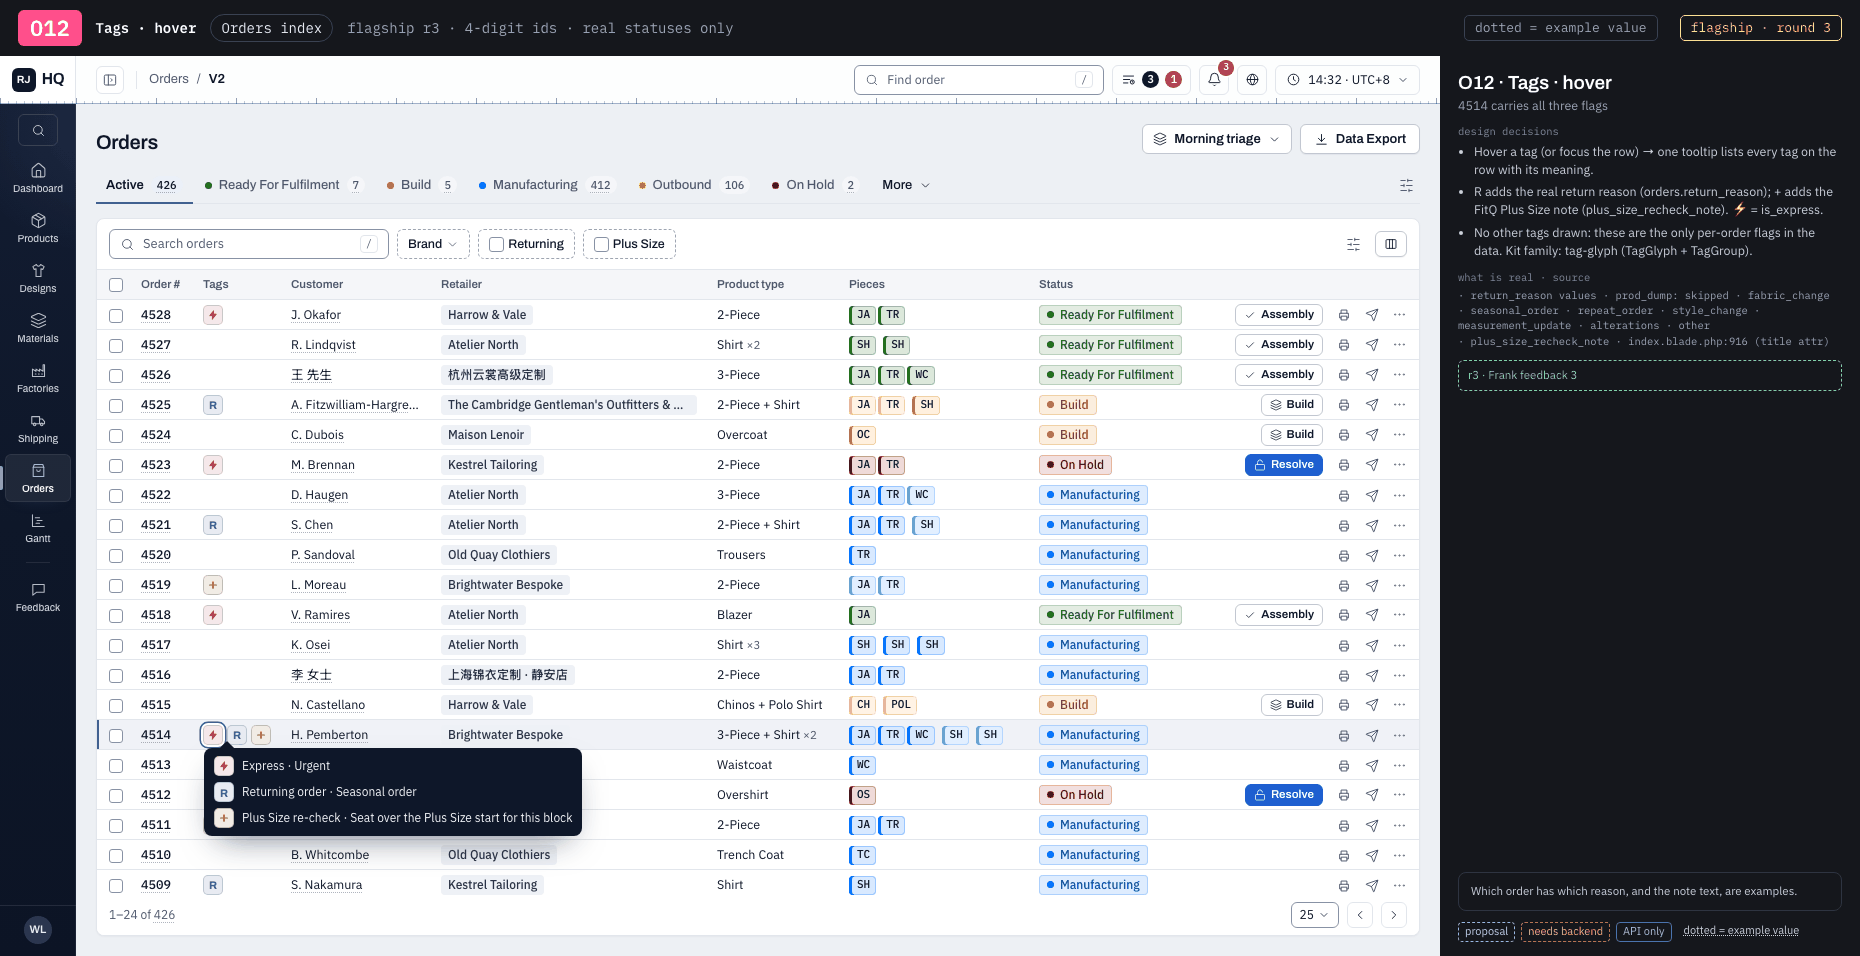This screenshot has width=1860, height=956.
Task: Switch to the Manufacturing tab
Action: (x=546, y=185)
